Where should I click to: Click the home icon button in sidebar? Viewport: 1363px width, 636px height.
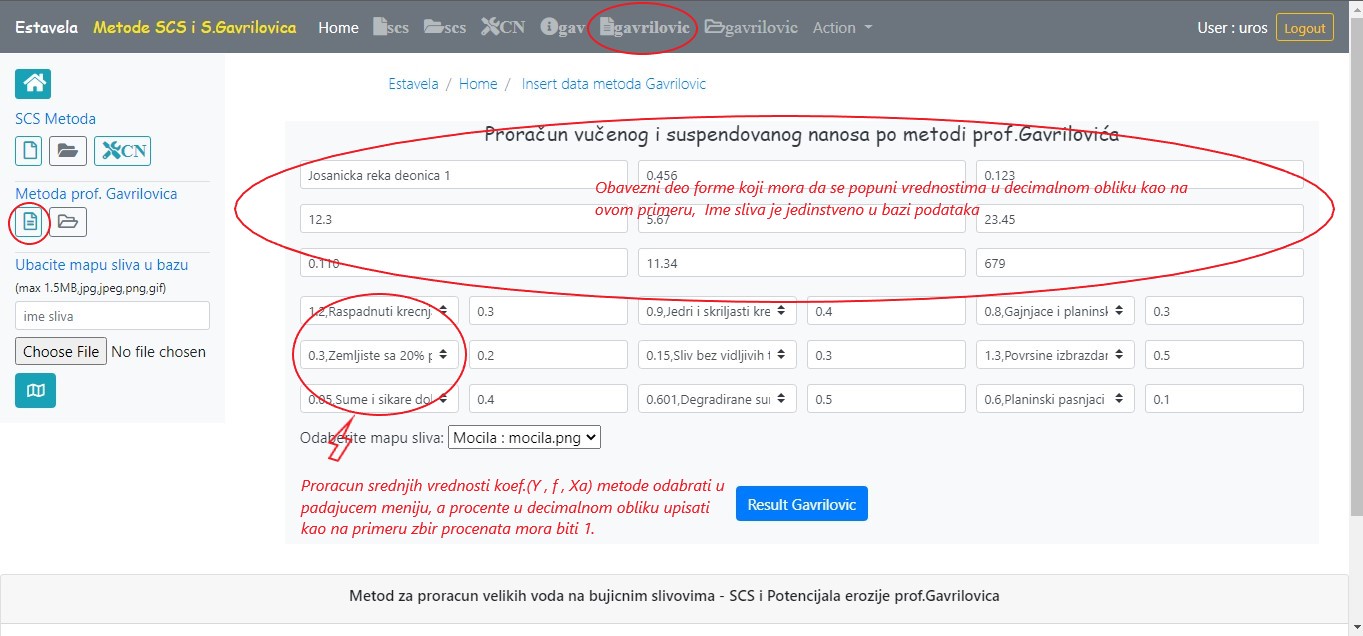tap(33, 84)
